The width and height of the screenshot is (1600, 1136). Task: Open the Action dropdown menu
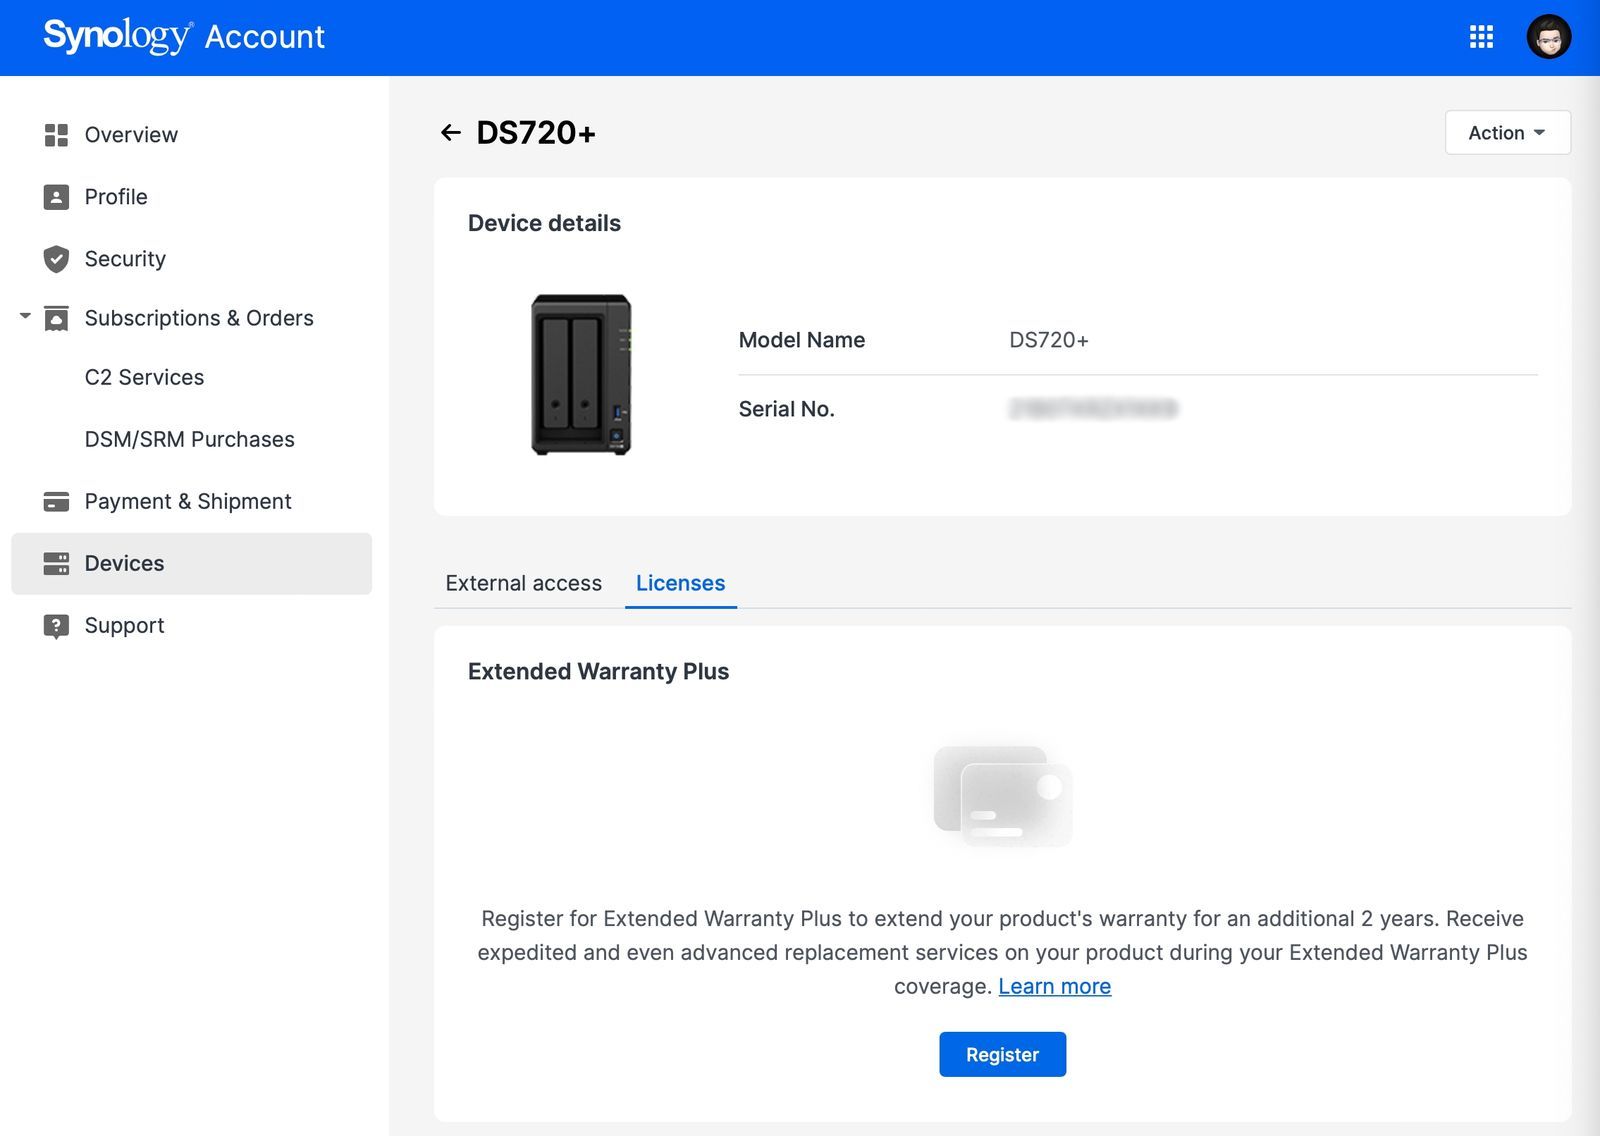pos(1507,132)
